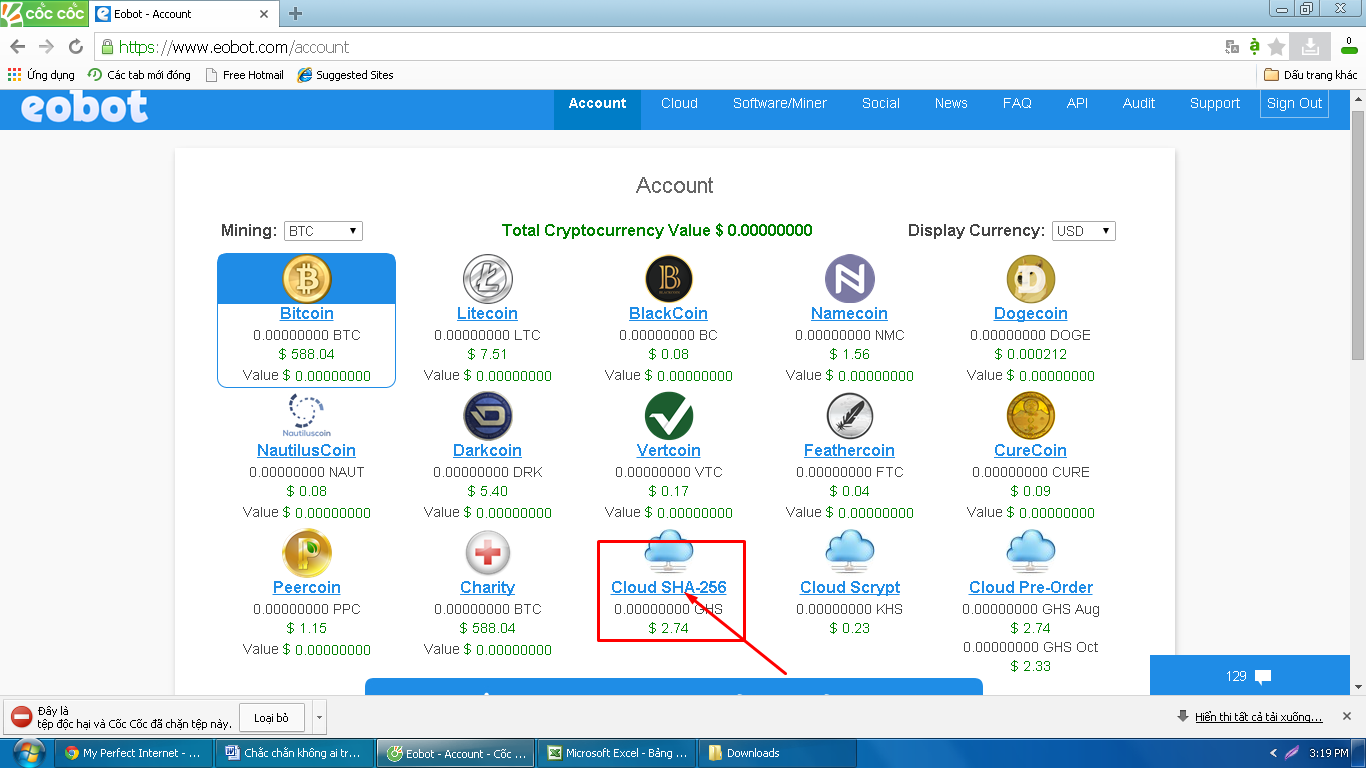1366x768 pixels.
Task: Open the Litecoin link
Action: [x=487, y=314]
